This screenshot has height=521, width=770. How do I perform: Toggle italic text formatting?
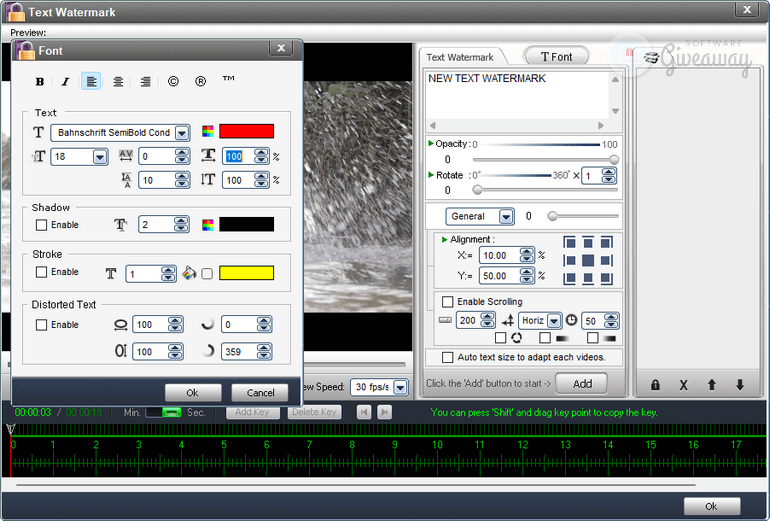(x=65, y=82)
